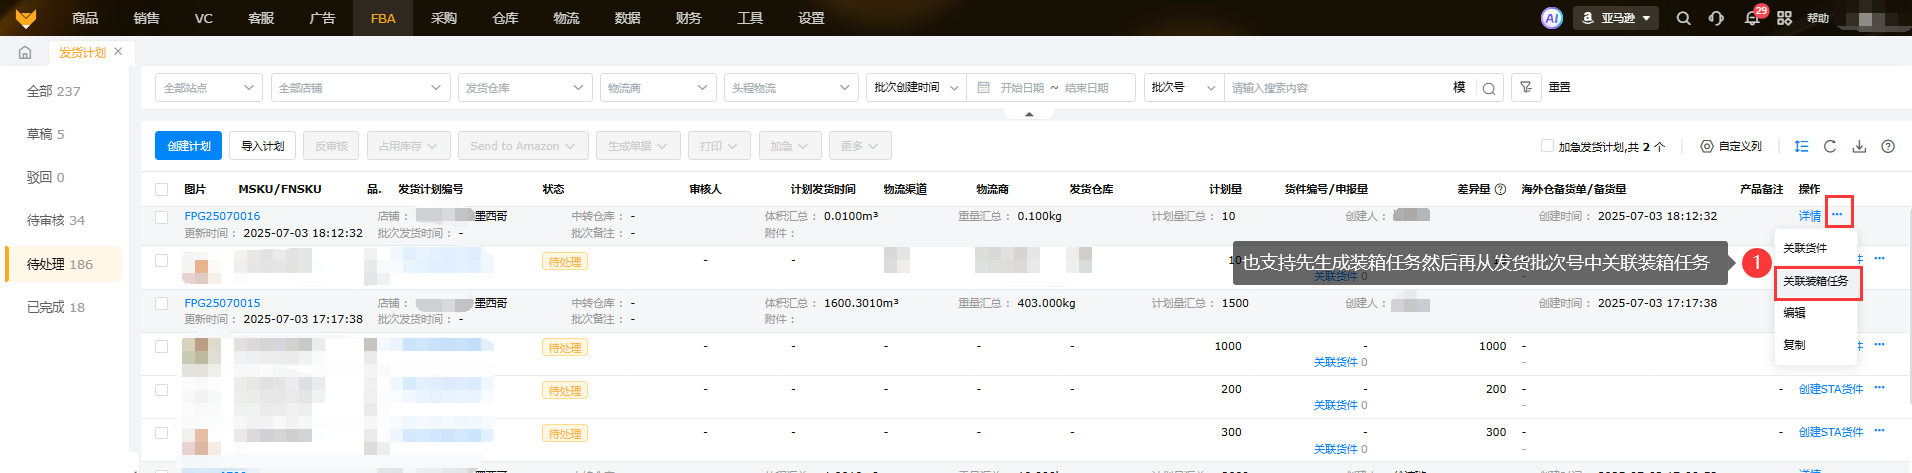This screenshot has width=1912, height=473.
Task: Adjust row height with line-spacing icon
Action: pos(1801,146)
